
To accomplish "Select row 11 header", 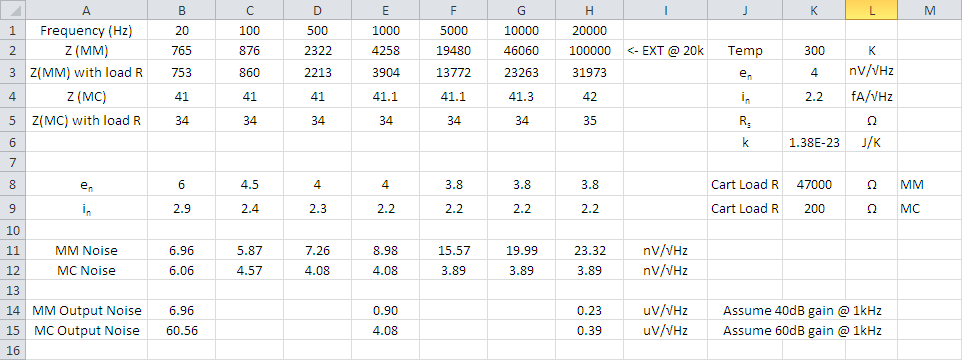I will pos(12,251).
